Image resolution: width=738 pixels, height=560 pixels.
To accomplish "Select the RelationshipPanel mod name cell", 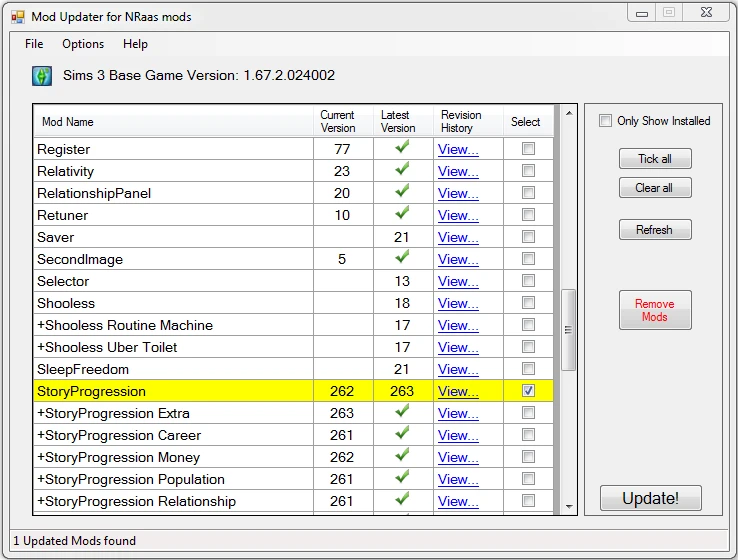I will tap(173, 193).
